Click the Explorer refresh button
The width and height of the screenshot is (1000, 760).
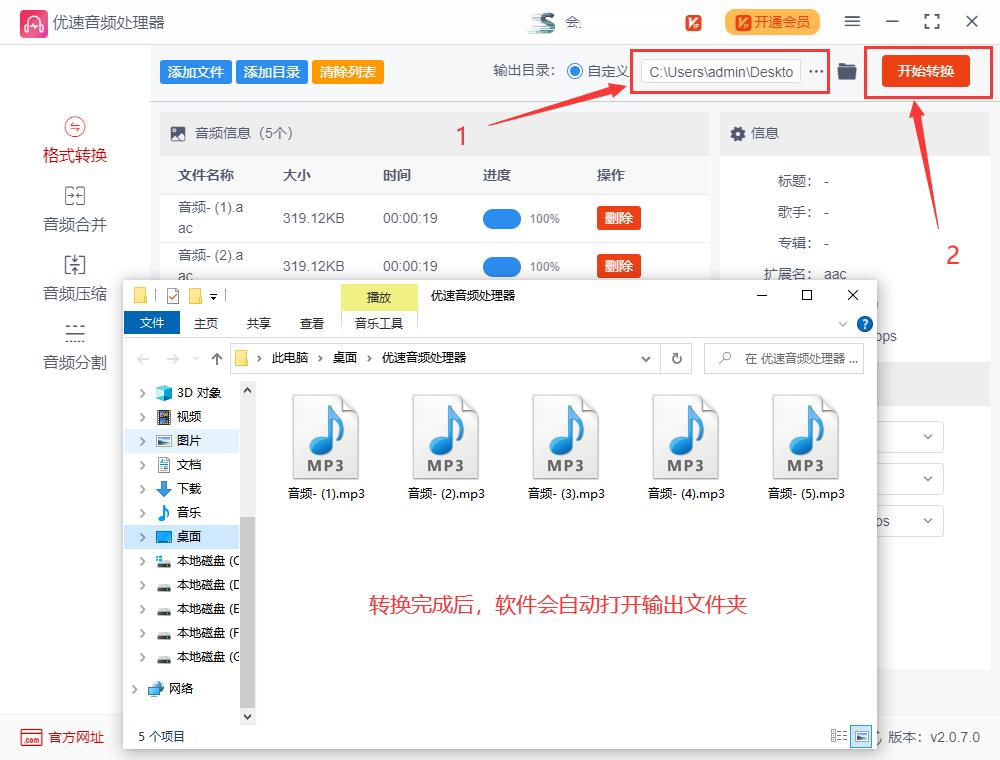(x=677, y=358)
